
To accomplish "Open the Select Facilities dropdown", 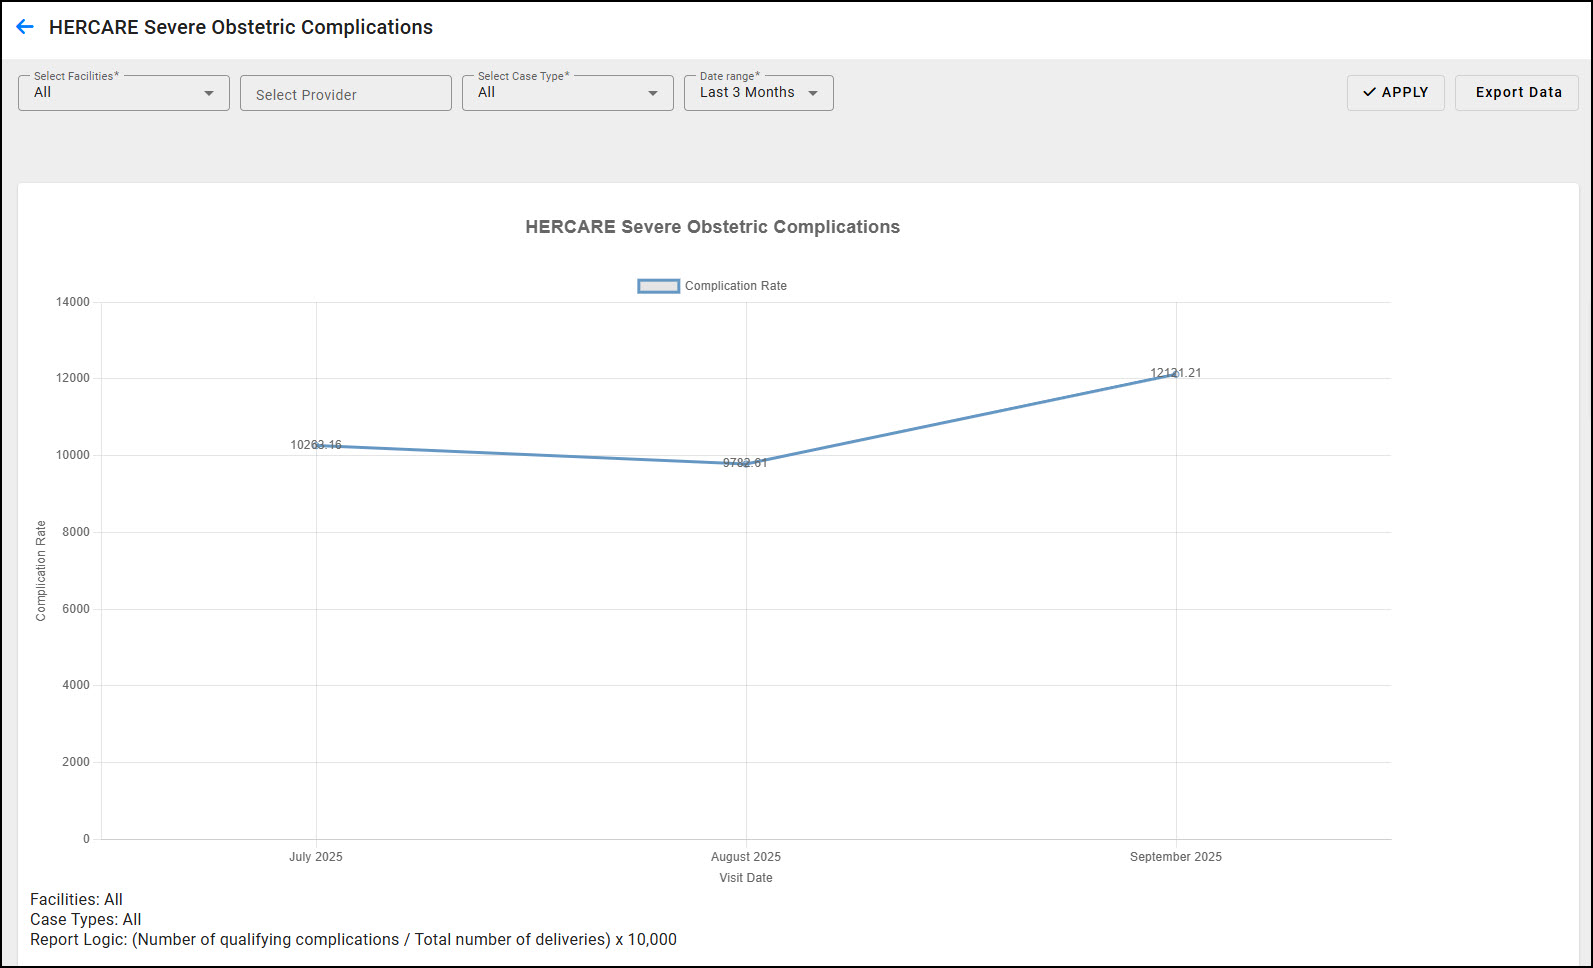I will coord(124,93).
